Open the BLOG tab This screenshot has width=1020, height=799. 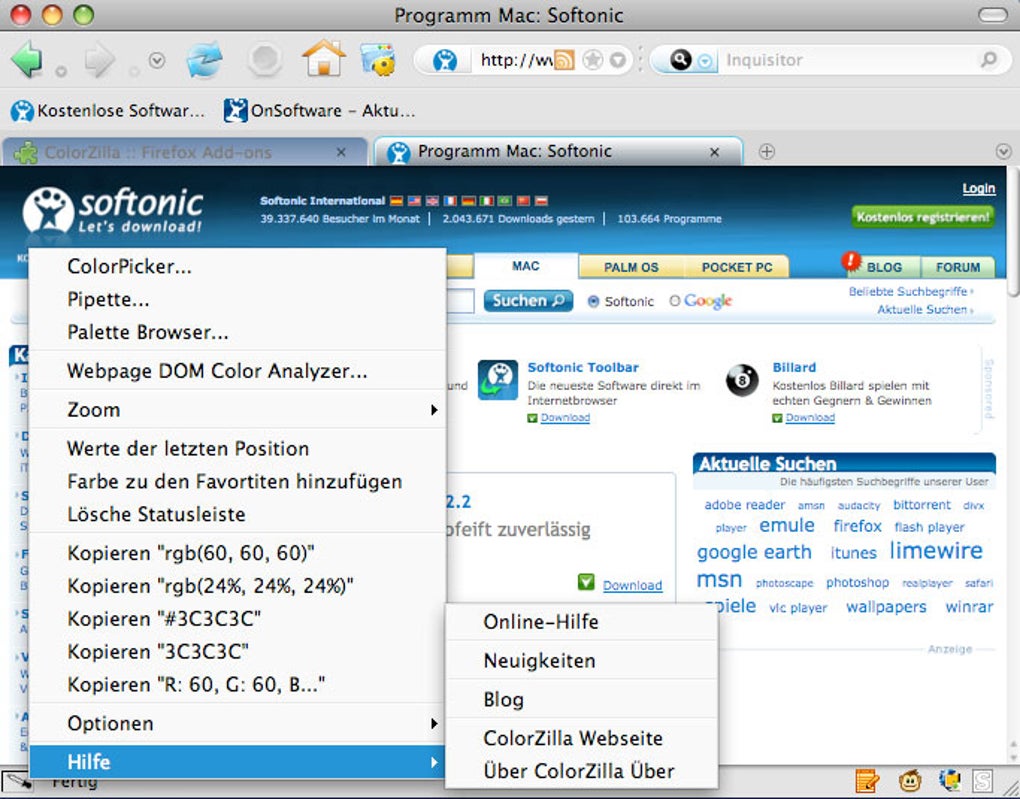coord(884,267)
